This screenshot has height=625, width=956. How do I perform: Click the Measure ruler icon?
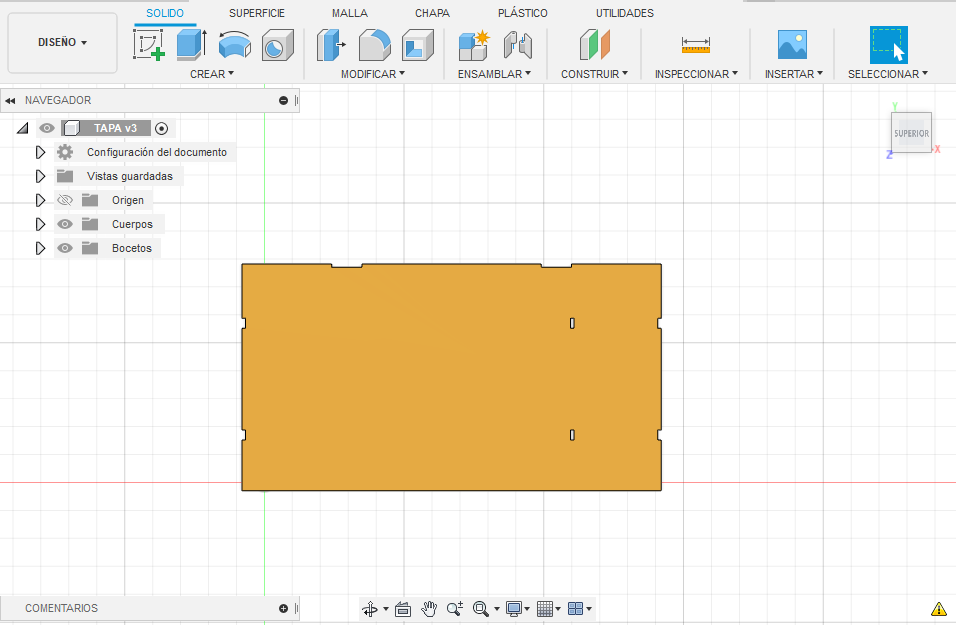click(x=696, y=45)
